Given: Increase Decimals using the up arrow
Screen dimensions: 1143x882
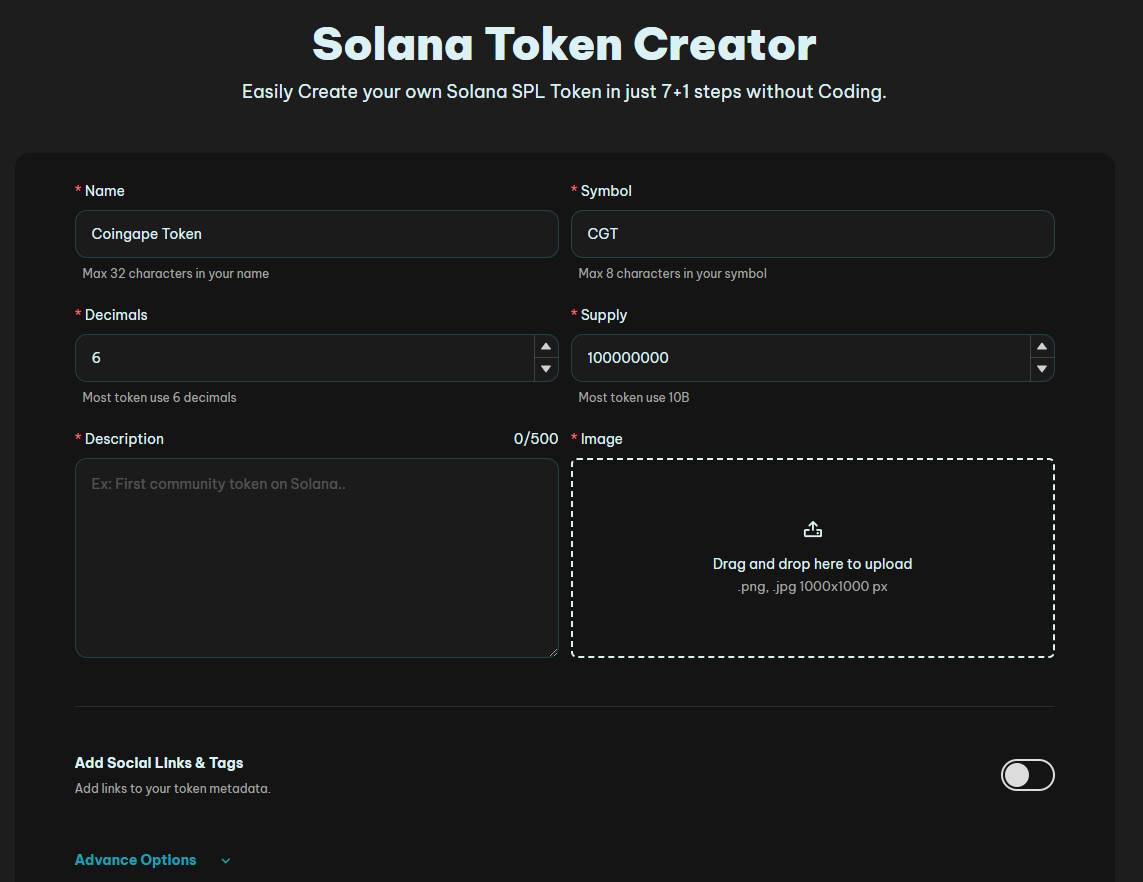Looking at the screenshot, I should click(x=546, y=347).
